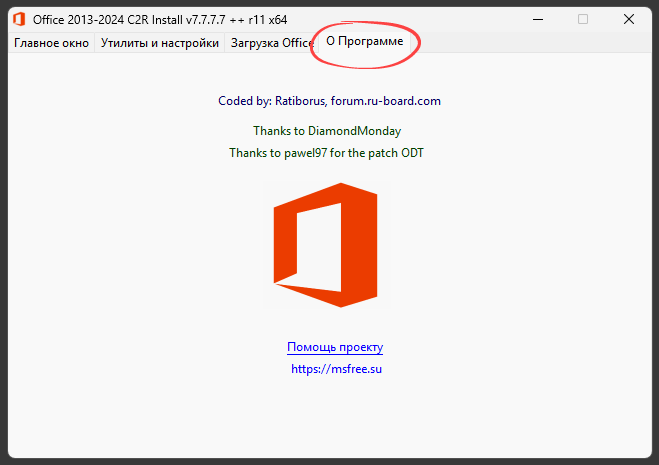The image size is (659, 465).
Task: Close the Office C2R Install window
Action: point(630,18)
